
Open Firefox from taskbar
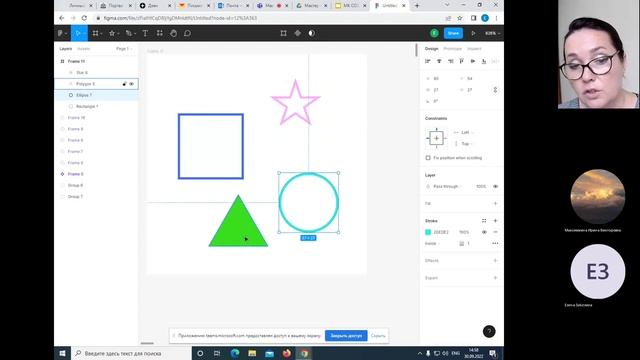(287, 353)
